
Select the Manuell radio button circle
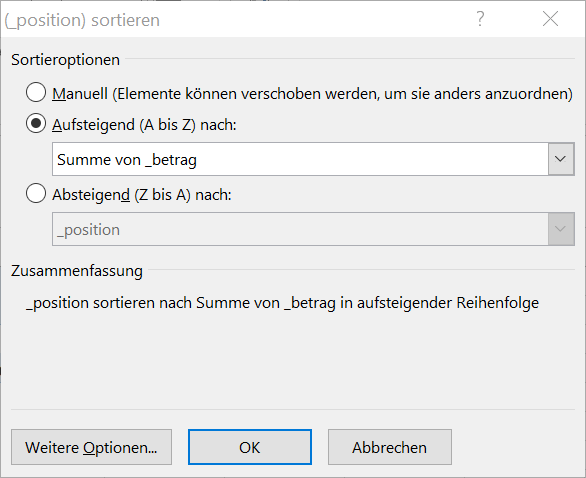(36, 92)
